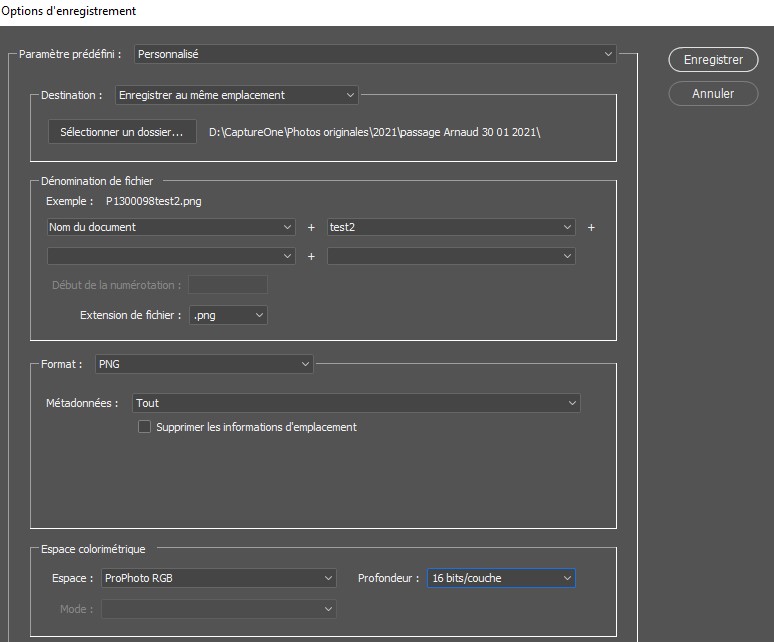The image size is (774, 642).
Task: Open the empty naming dropdown below test2
Action: [451, 256]
